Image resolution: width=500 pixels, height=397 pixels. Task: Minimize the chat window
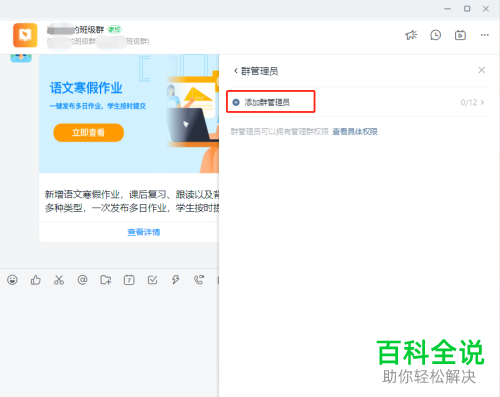448,9
